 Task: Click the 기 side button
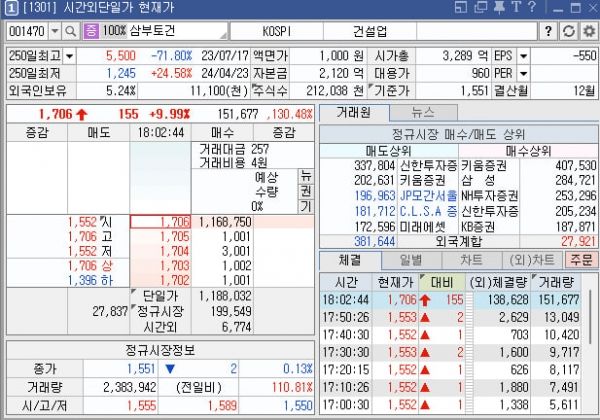tap(305, 206)
